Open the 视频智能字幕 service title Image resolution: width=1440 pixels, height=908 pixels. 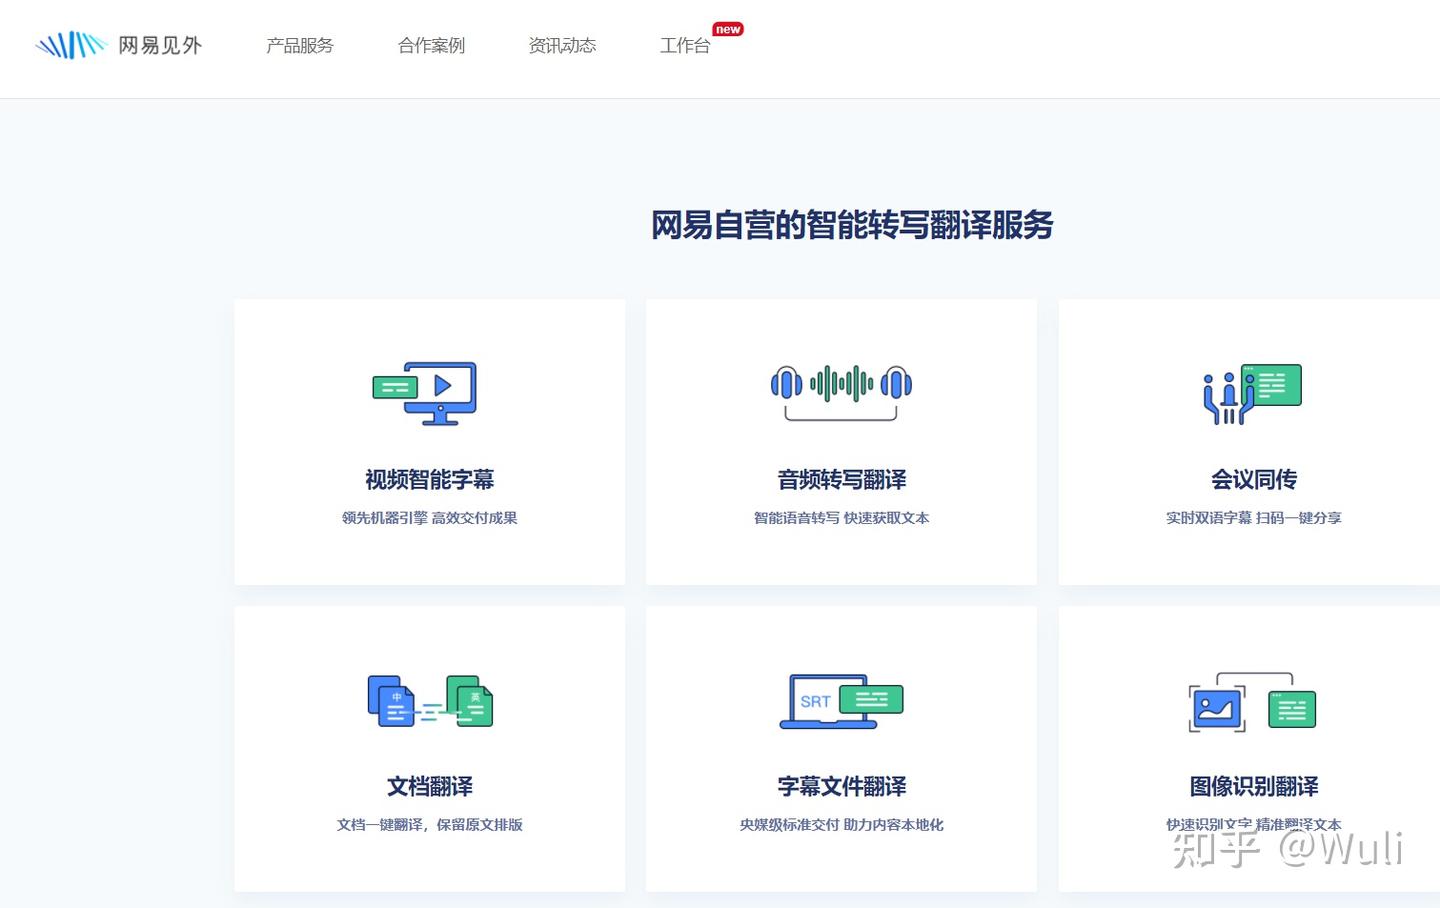[x=430, y=480]
